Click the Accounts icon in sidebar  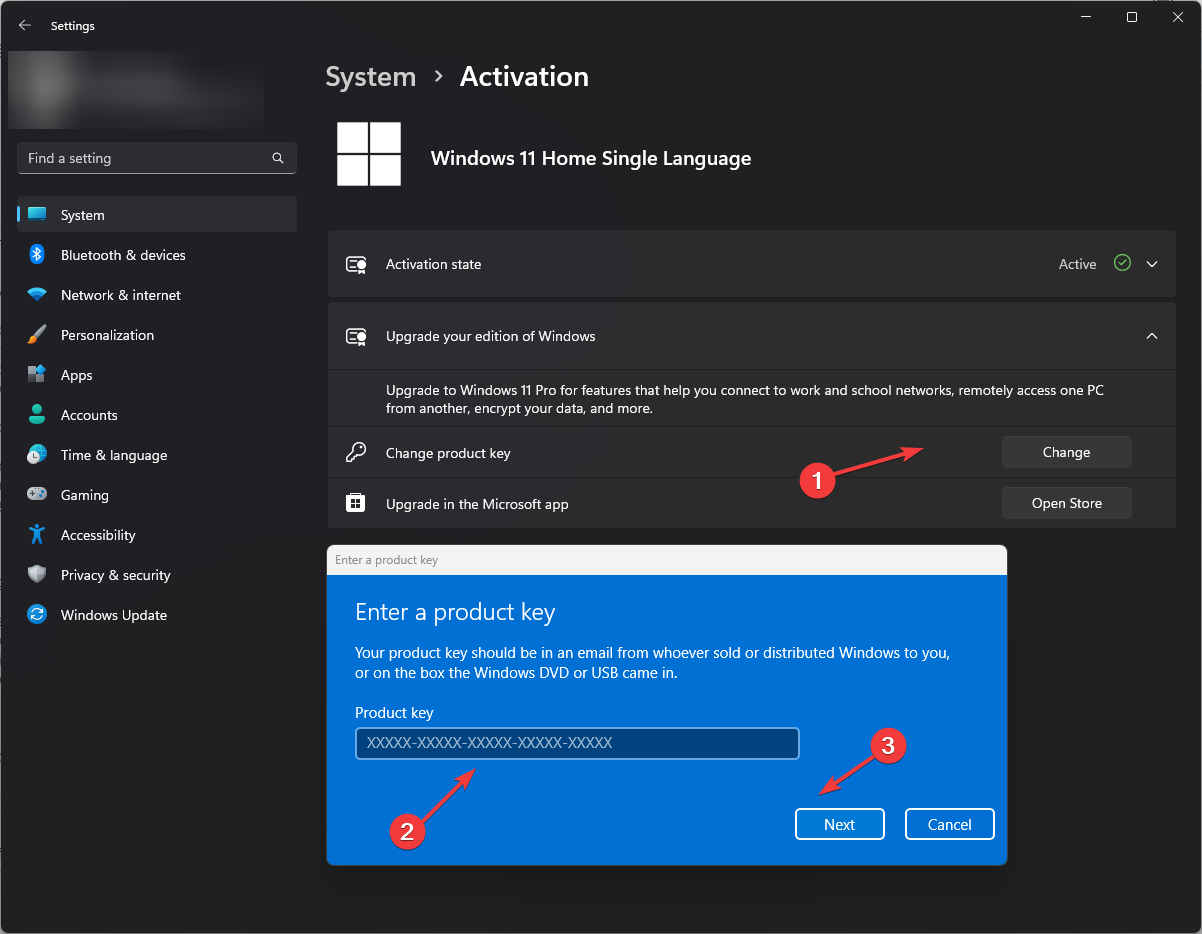37,415
